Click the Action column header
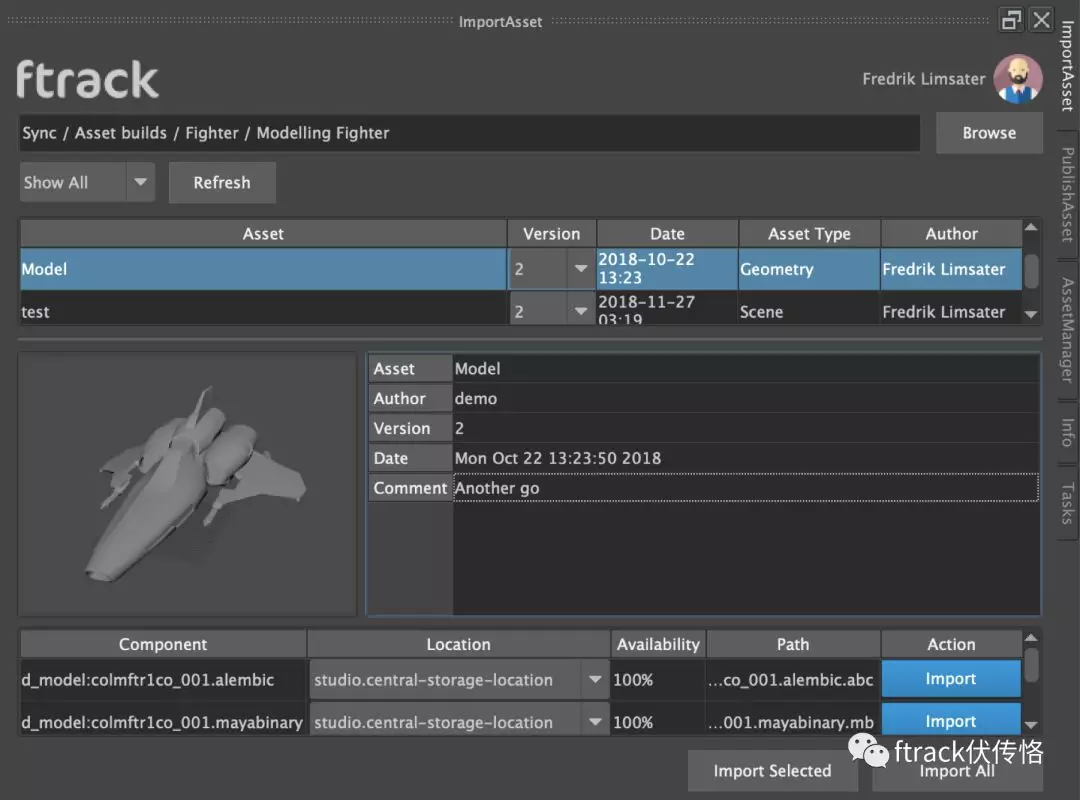Image resolution: width=1080 pixels, height=800 pixels. [x=951, y=644]
